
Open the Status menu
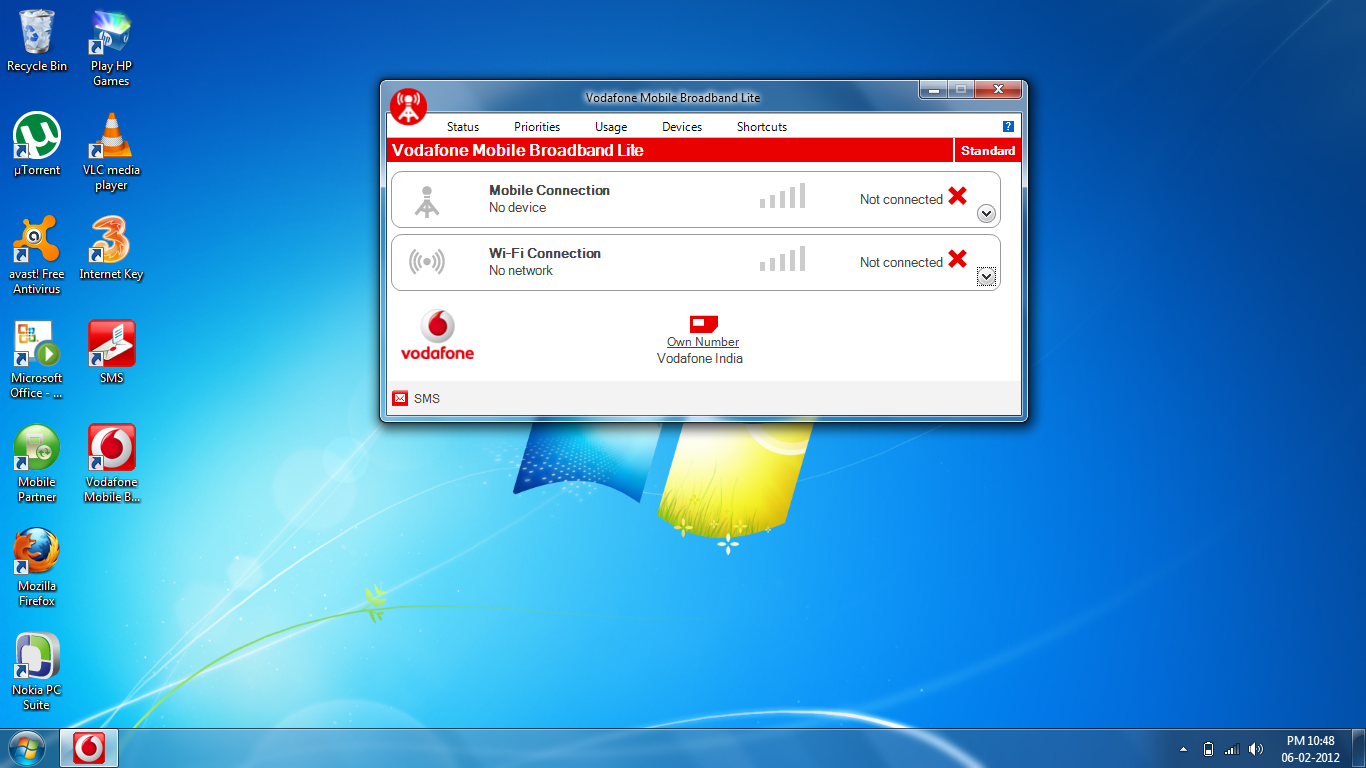coord(463,127)
